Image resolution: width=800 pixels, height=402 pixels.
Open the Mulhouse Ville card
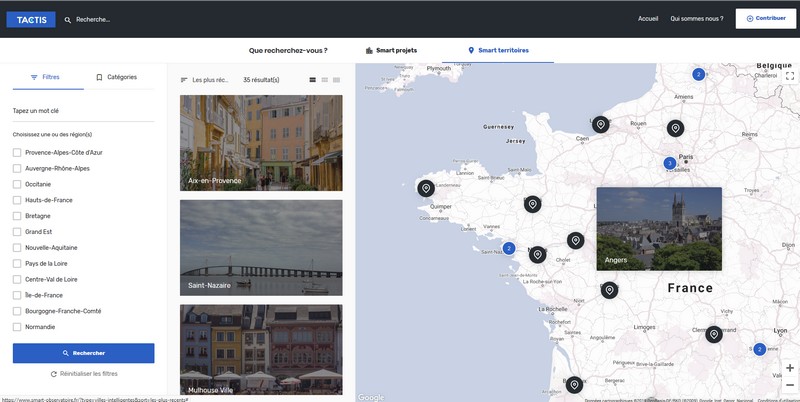pyautogui.click(x=261, y=350)
